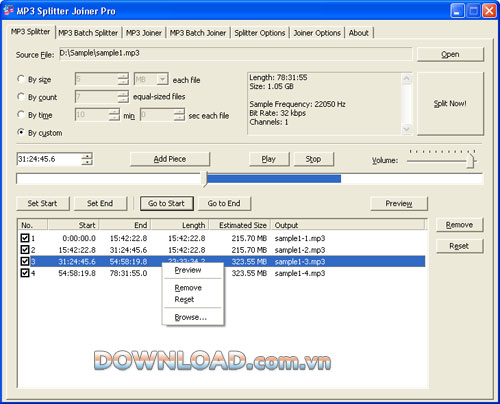Image resolution: width=500 pixels, height=404 pixels.
Task: Click the seconds spinner arrows
Action: click(x=179, y=115)
